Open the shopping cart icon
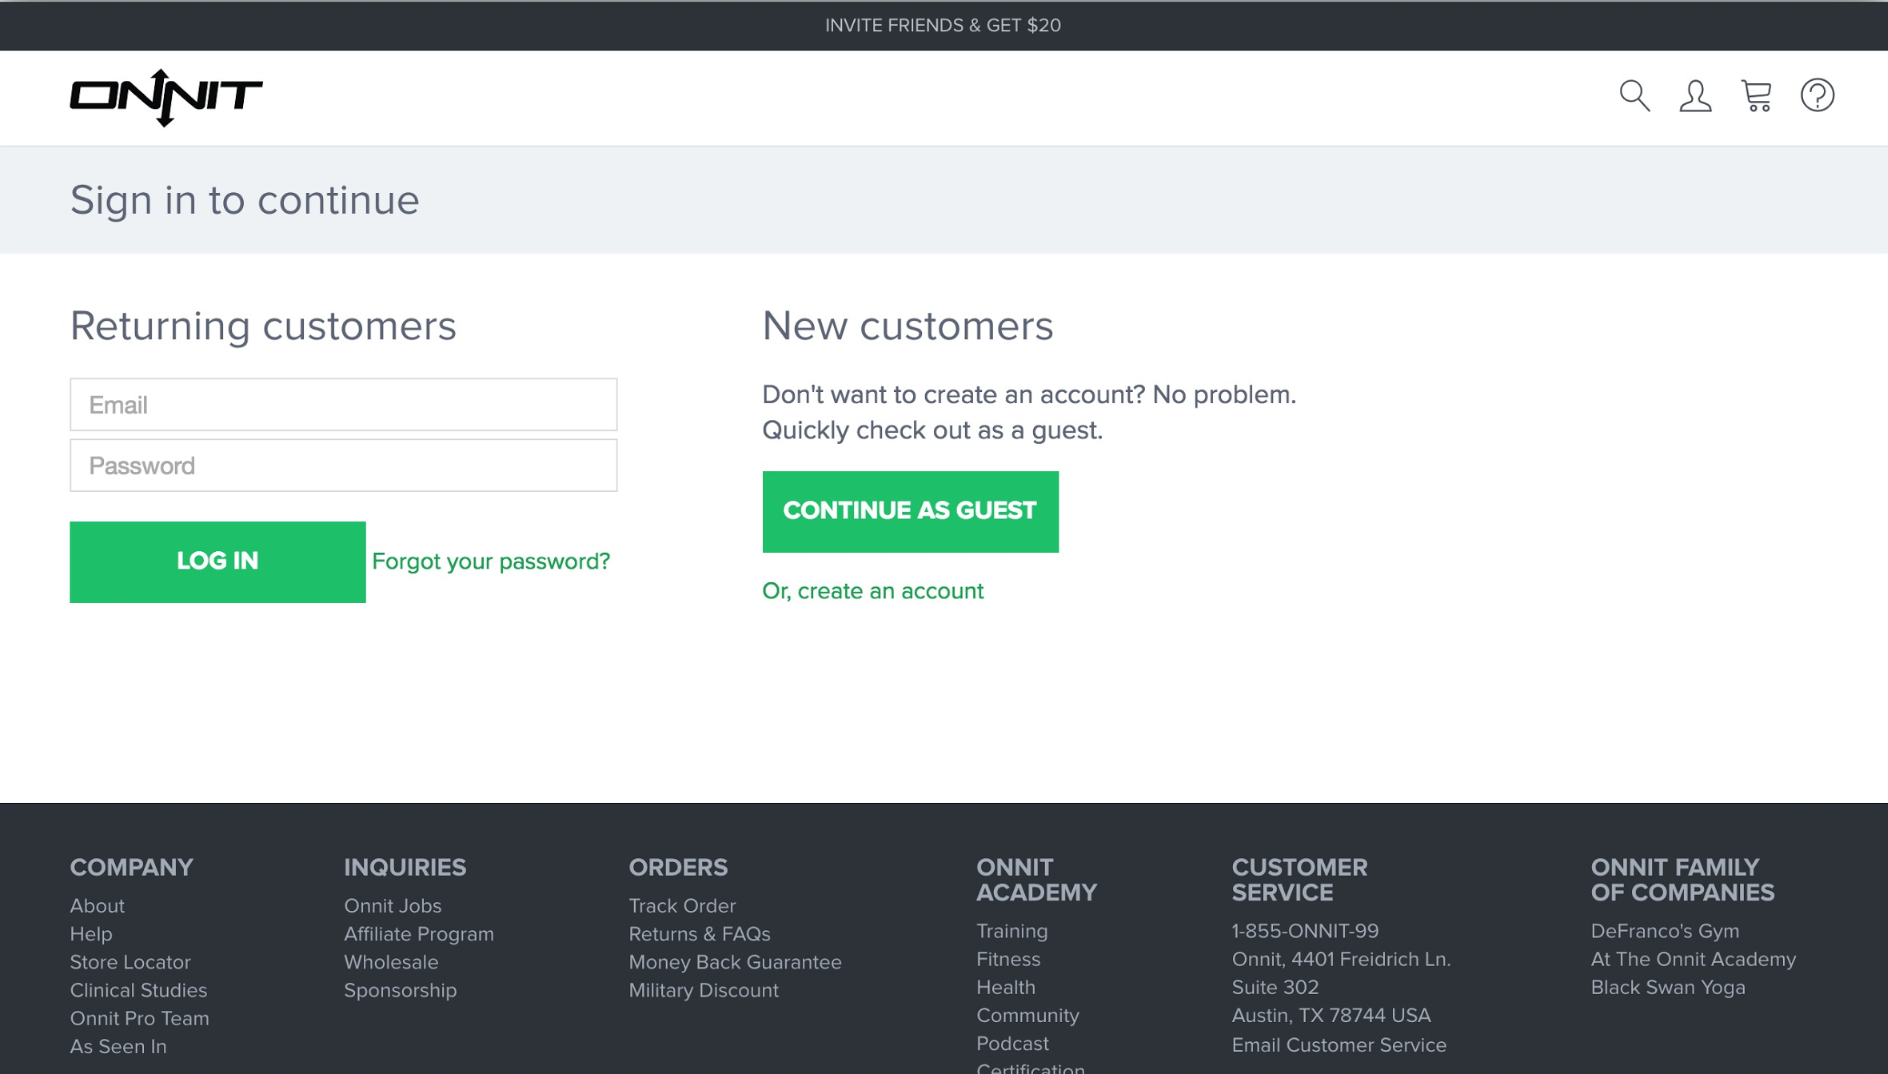1888x1074 pixels. tap(1756, 96)
